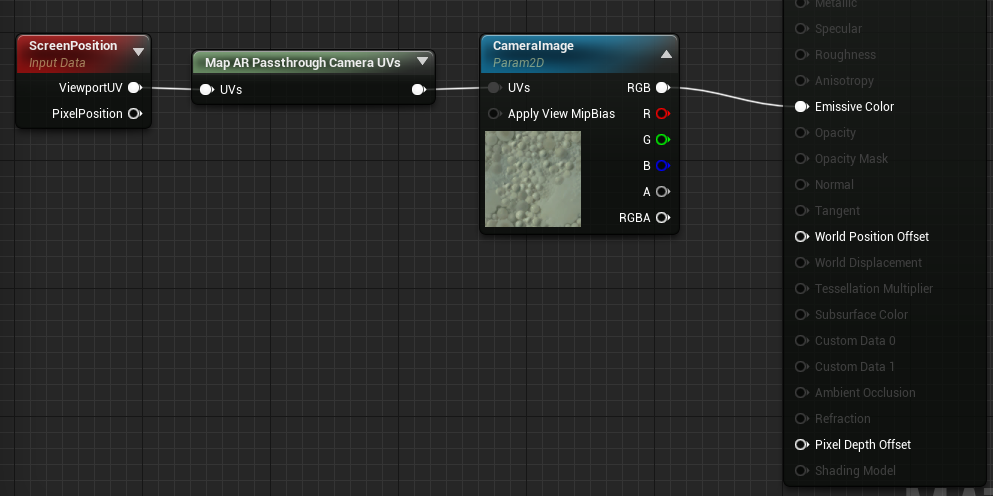
Task: Click the RGBA output pin
Action: [x=662, y=217]
